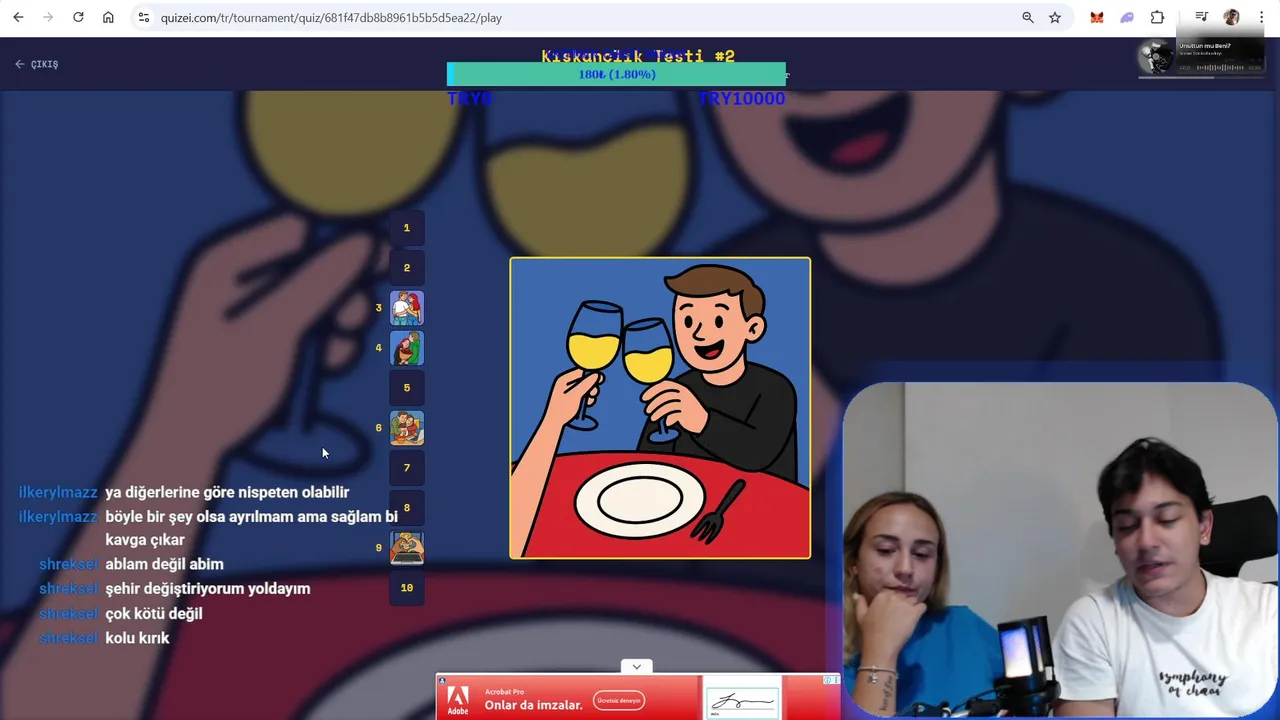Screen dimensions: 1280x720
Task: Select rank slot 2
Action: [407, 268]
